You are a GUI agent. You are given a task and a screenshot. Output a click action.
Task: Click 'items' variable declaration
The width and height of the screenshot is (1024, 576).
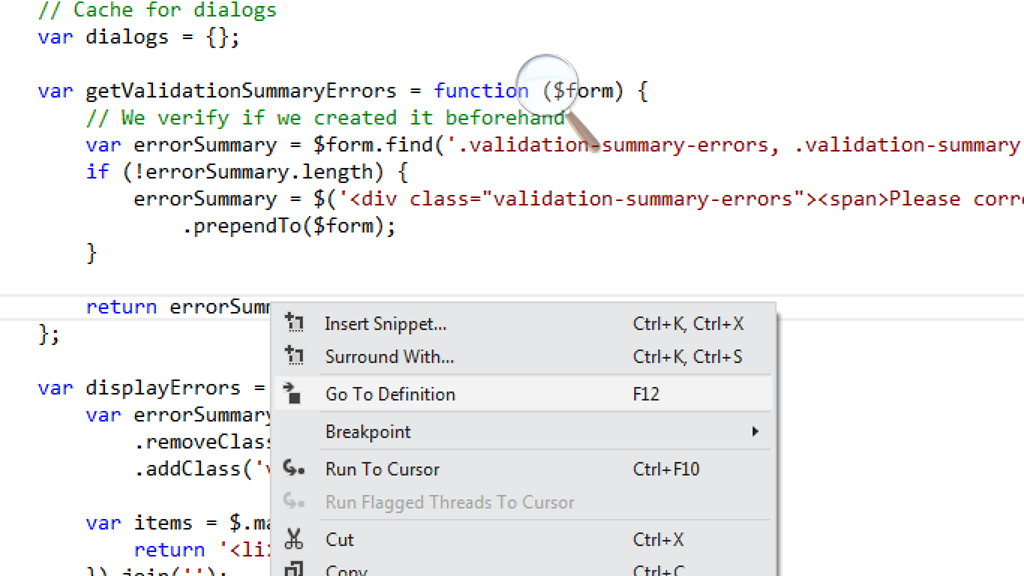click(x=163, y=523)
